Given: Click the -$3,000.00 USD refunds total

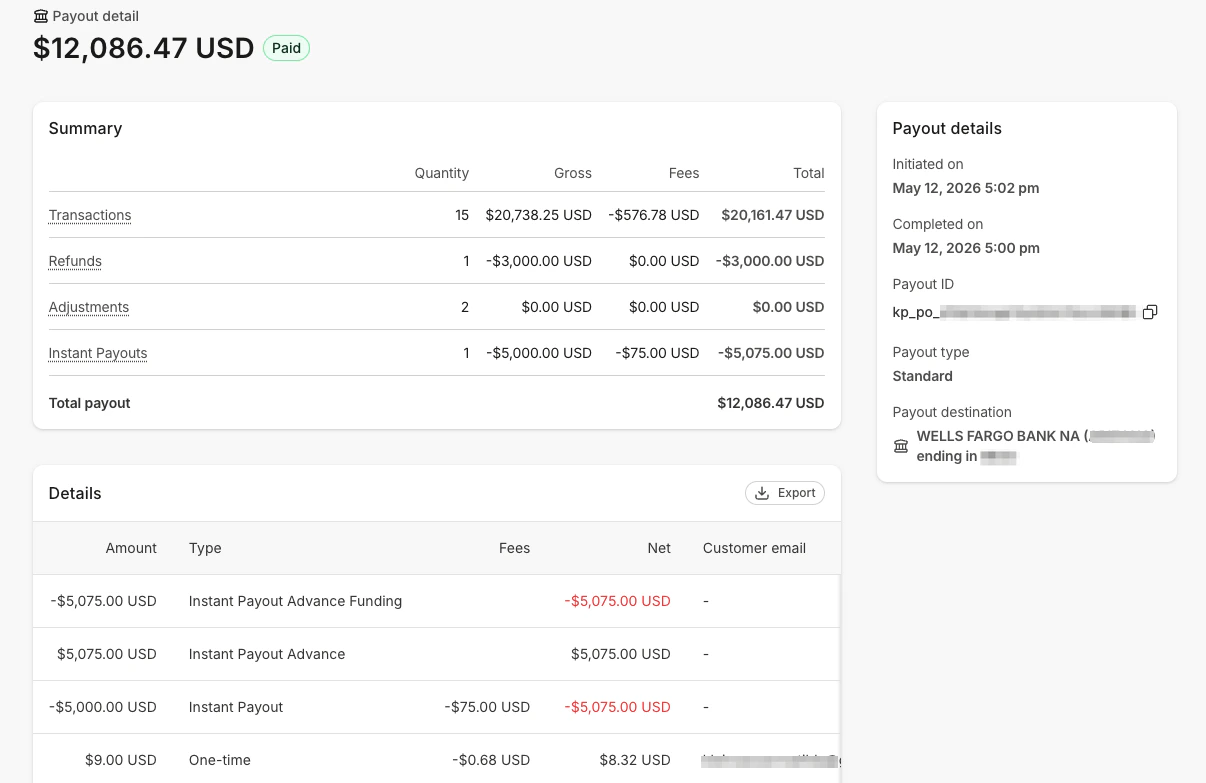Looking at the screenshot, I should click(770, 261).
